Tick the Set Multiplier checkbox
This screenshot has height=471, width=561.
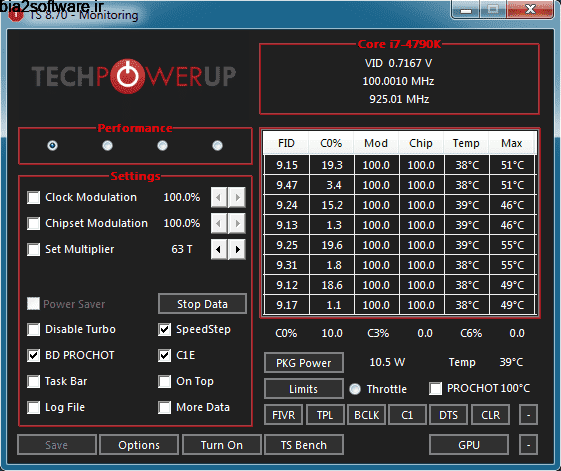(34, 249)
